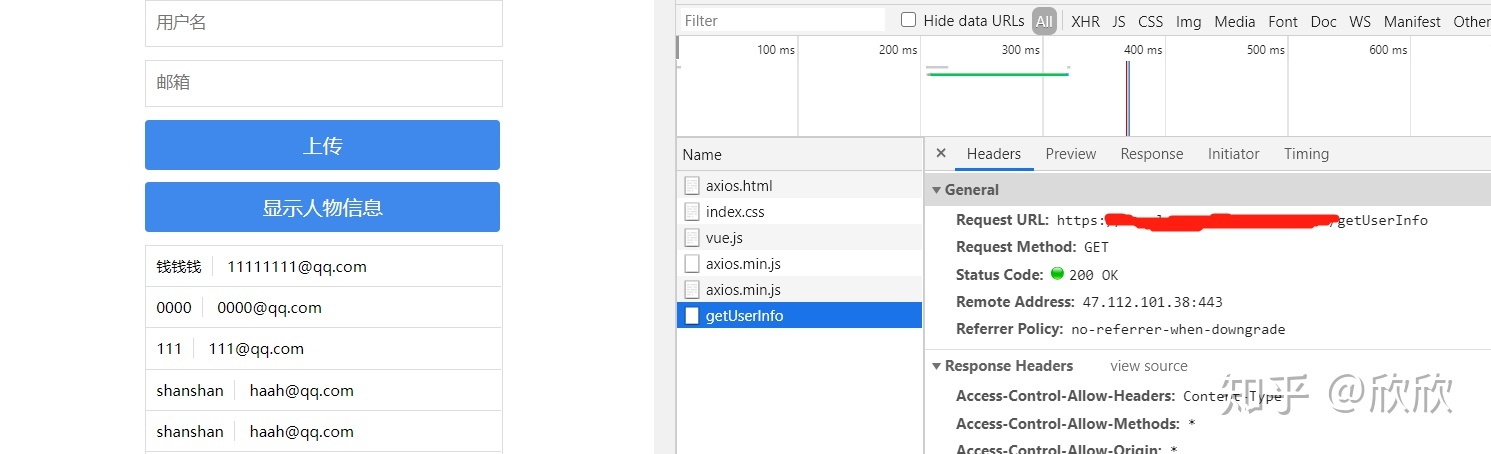Click the 400 ms timeline marker
The image size is (1491, 454).
coord(1142,49)
